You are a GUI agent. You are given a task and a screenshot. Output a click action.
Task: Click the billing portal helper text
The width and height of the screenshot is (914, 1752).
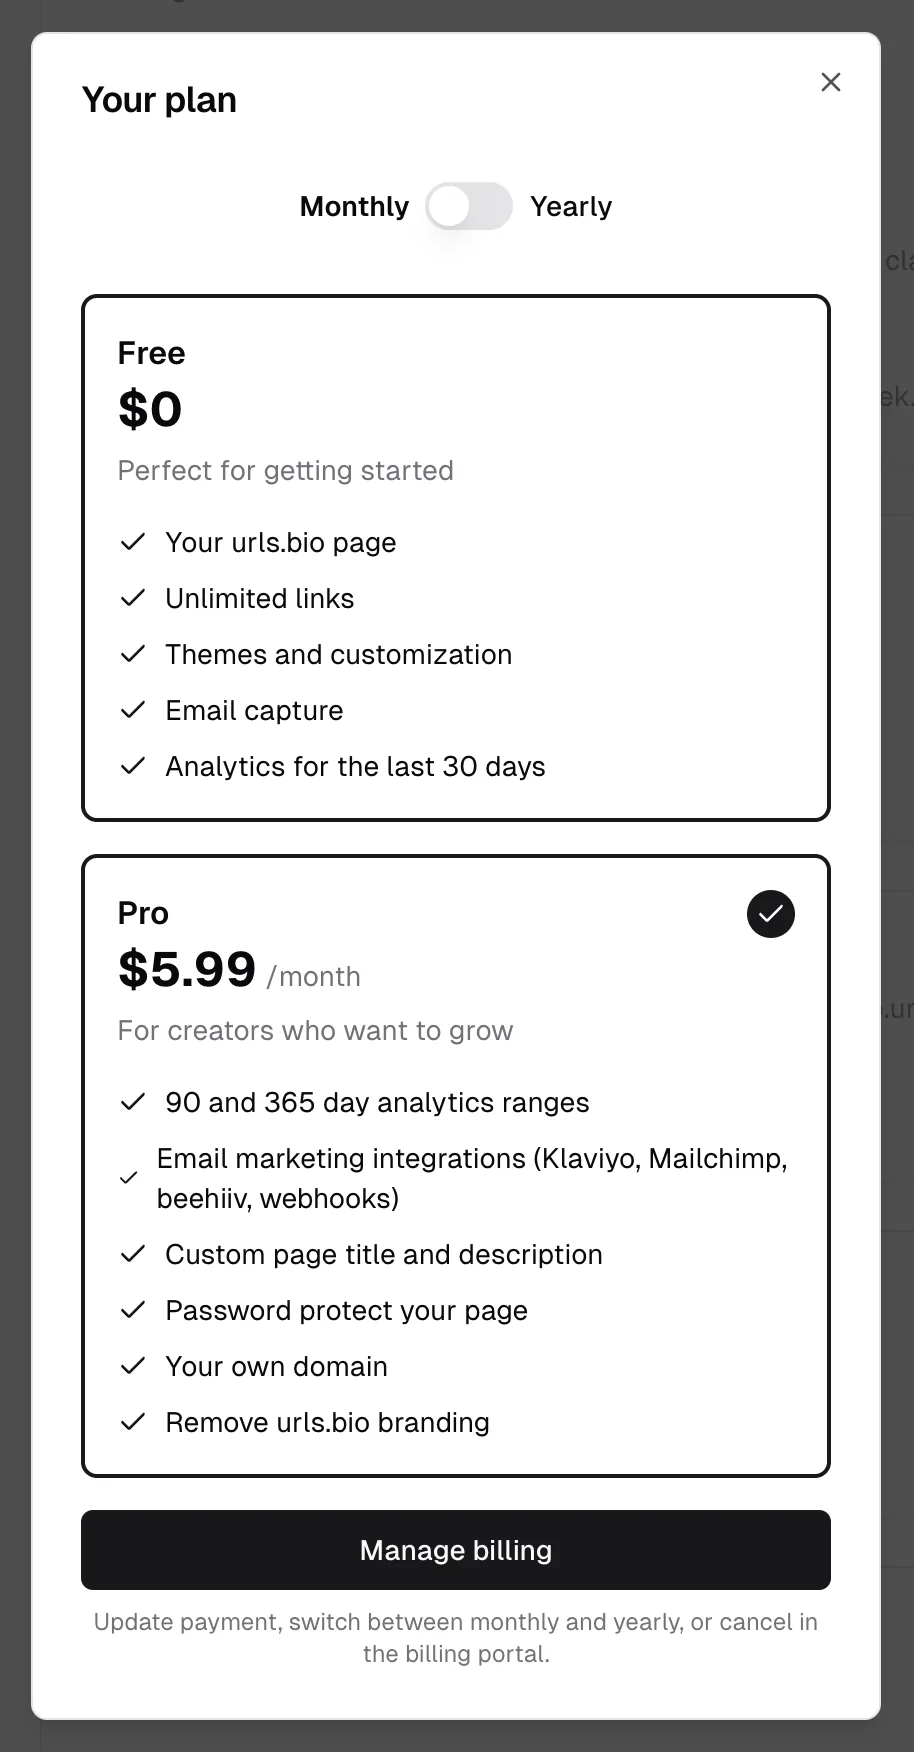coord(456,1638)
